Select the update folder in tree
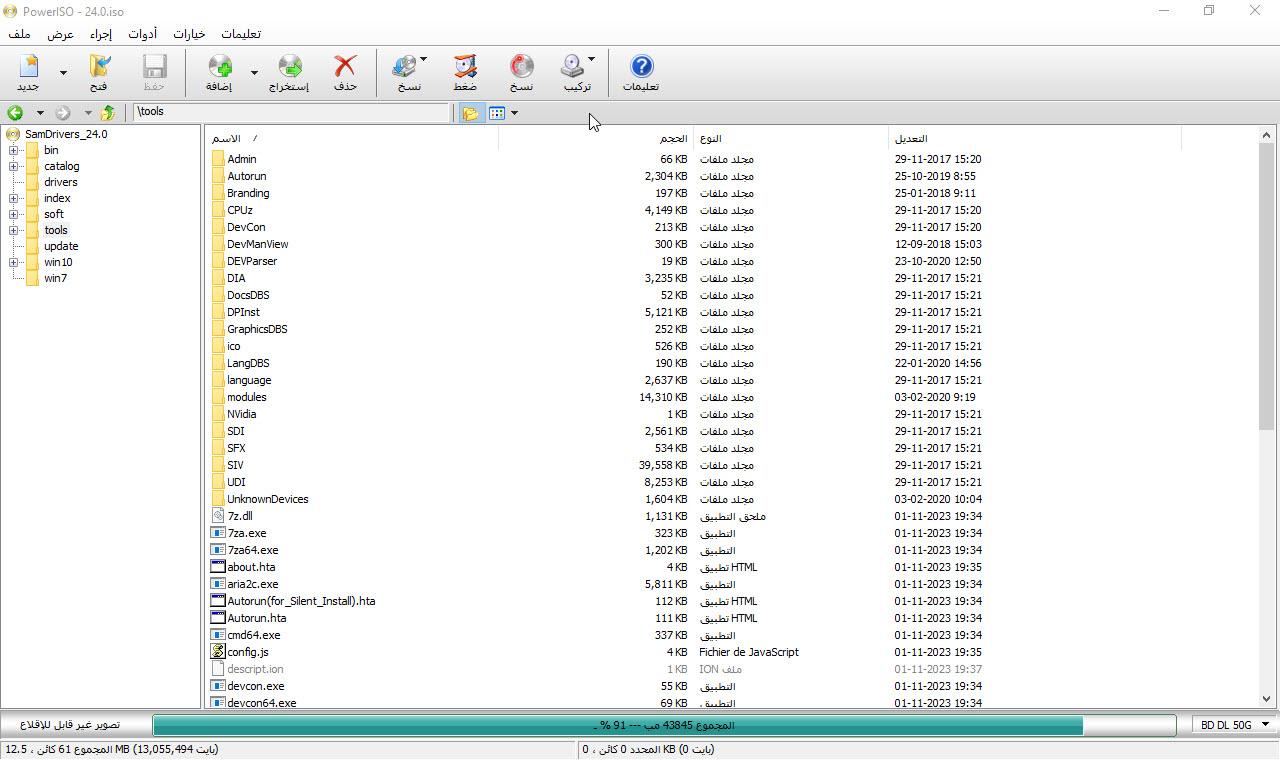Screen dimensions: 1280x760 61,246
